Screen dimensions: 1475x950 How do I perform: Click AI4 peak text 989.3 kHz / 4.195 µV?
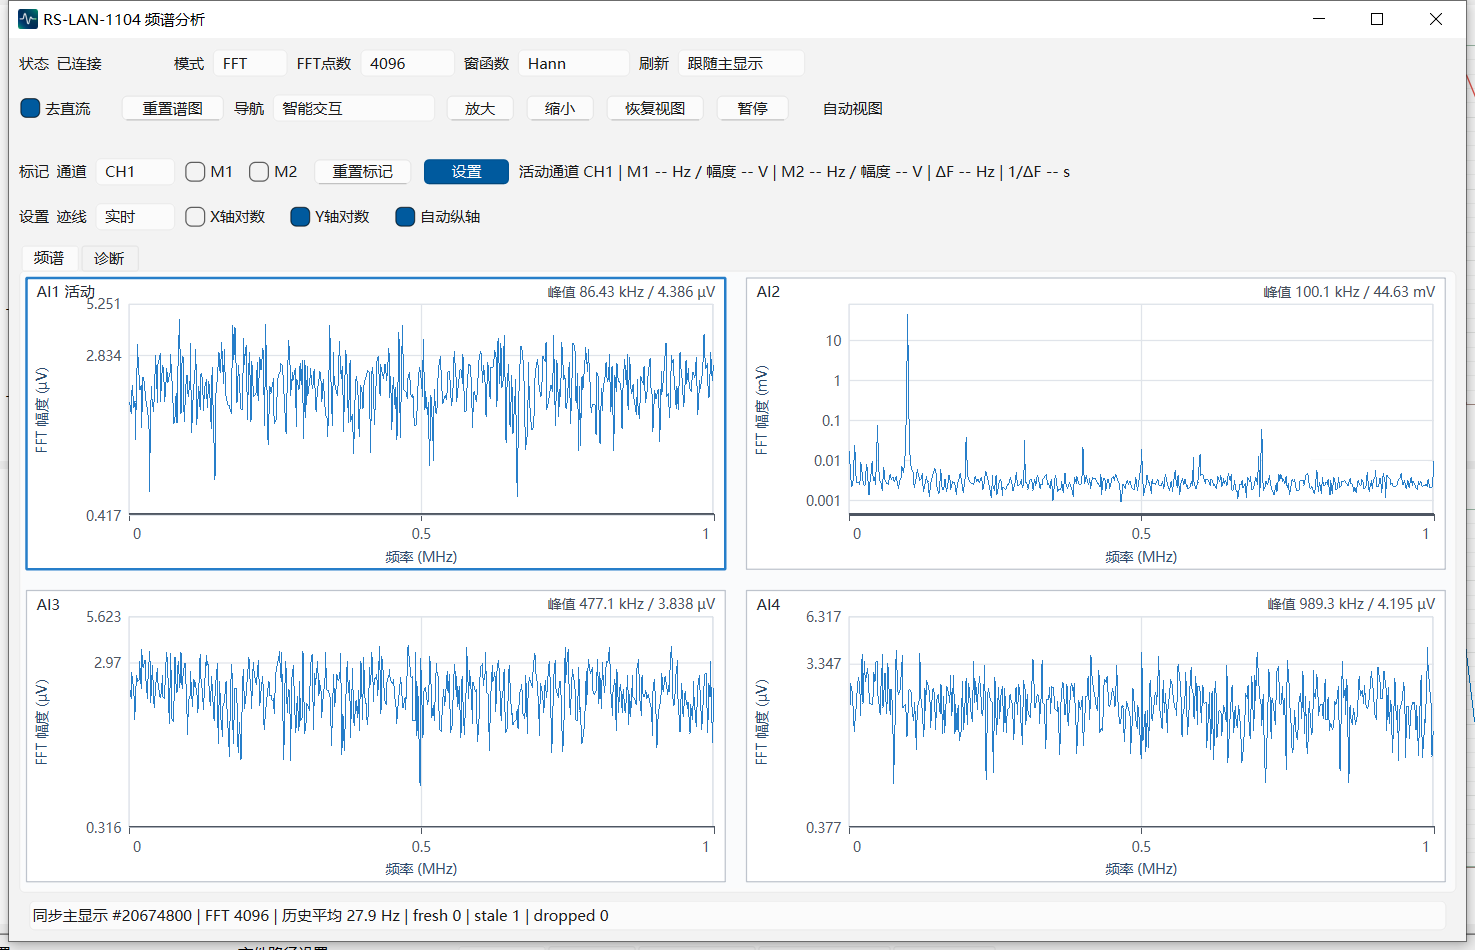(1351, 604)
